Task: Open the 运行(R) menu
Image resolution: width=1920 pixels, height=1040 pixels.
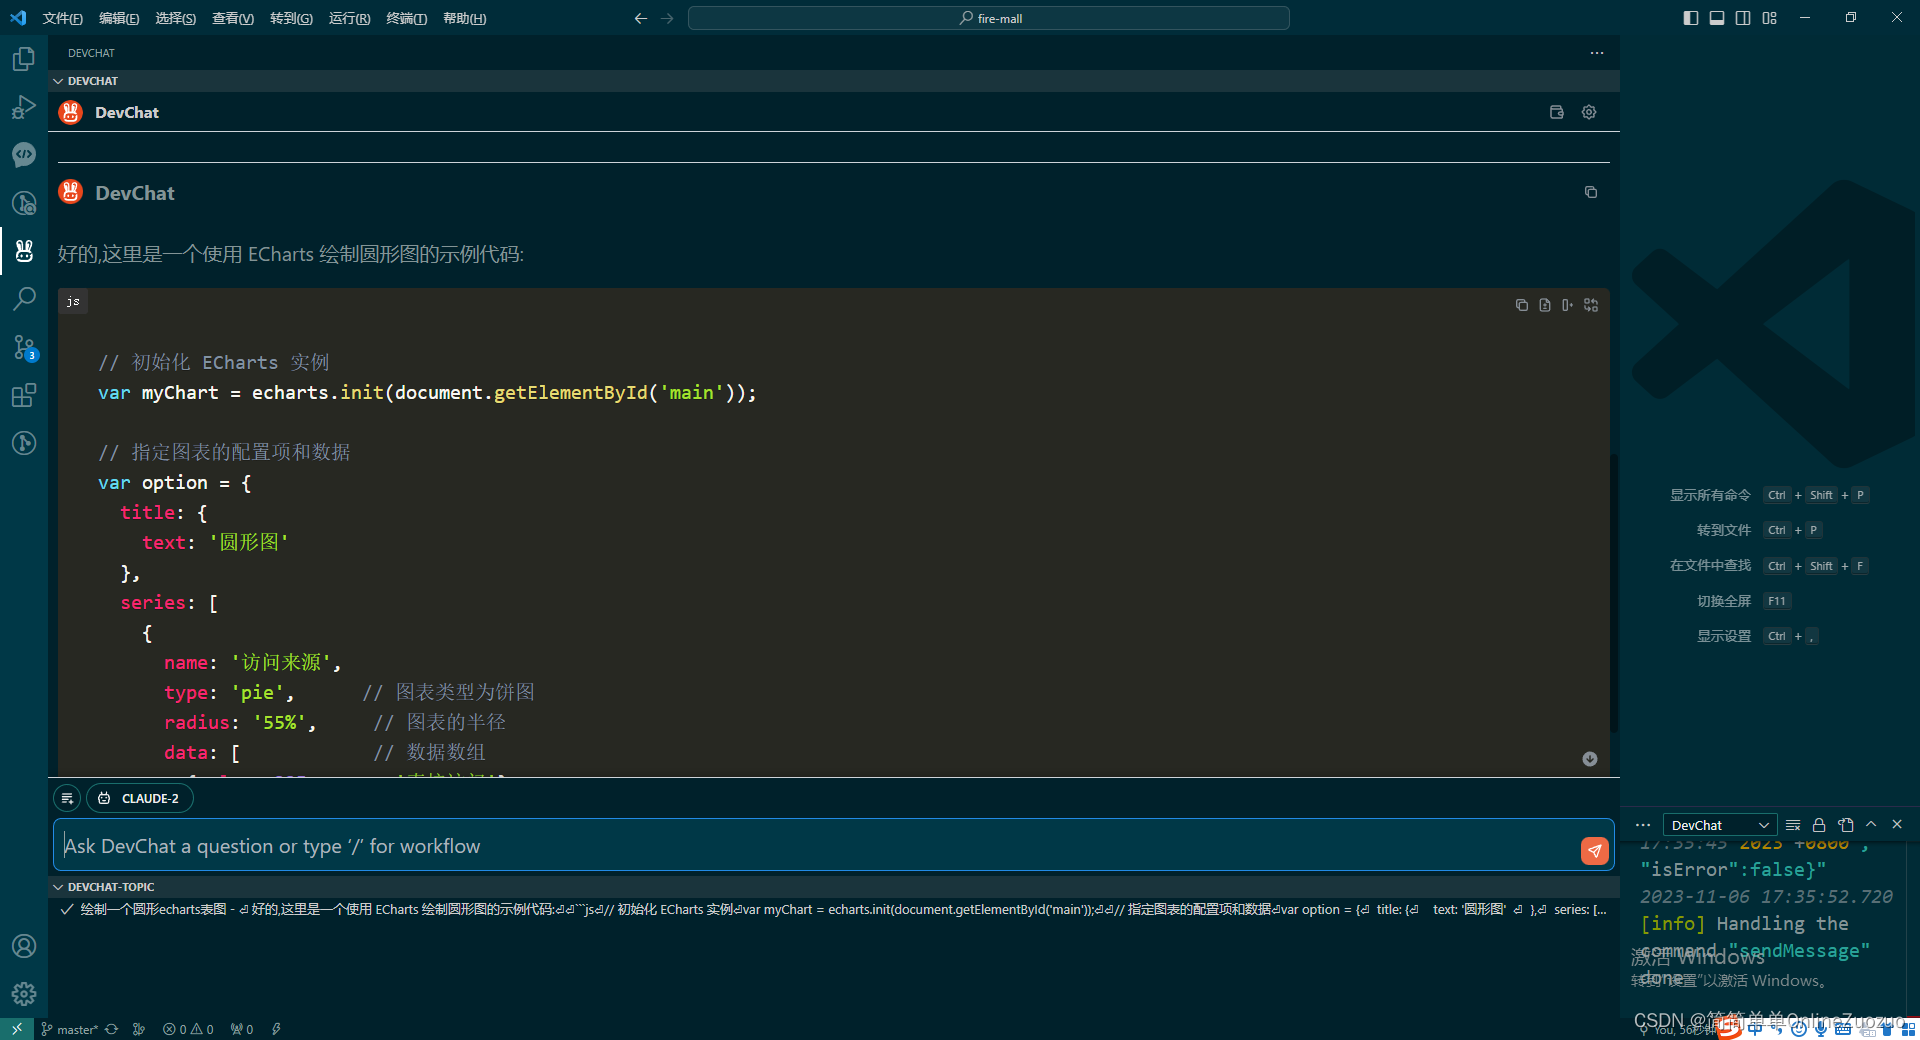Action: (349, 18)
